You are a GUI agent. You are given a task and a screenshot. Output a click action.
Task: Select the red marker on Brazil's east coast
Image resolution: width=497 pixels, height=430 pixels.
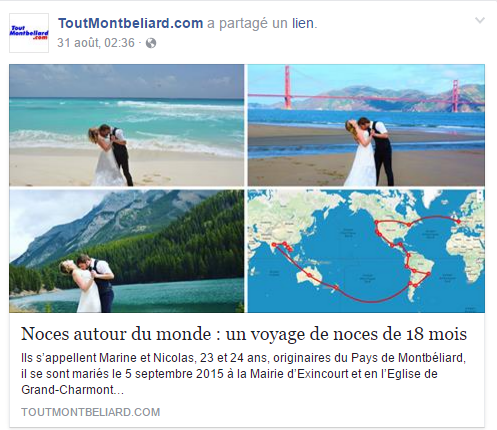(428, 274)
